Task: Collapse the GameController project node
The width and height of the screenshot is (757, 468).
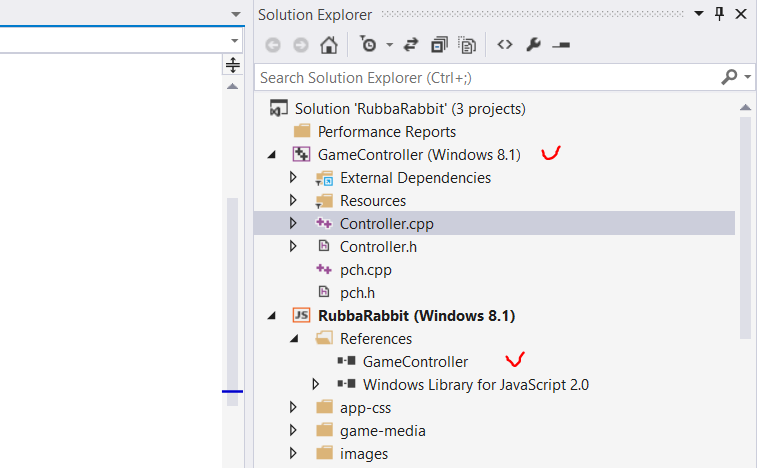Action: pyautogui.click(x=273, y=155)
